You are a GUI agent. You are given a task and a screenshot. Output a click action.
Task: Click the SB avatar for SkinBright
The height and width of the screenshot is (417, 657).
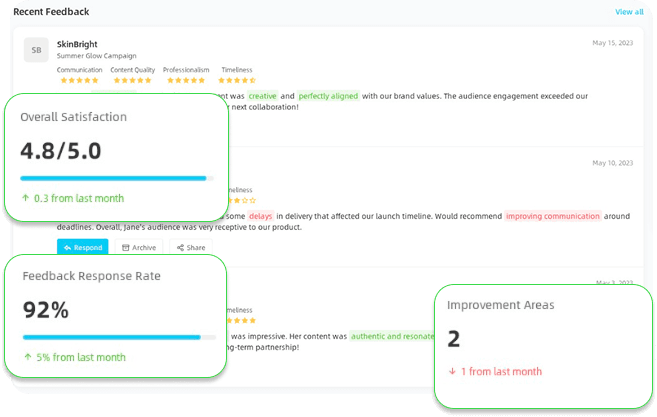pyautogui.click(x=37, y=49)
